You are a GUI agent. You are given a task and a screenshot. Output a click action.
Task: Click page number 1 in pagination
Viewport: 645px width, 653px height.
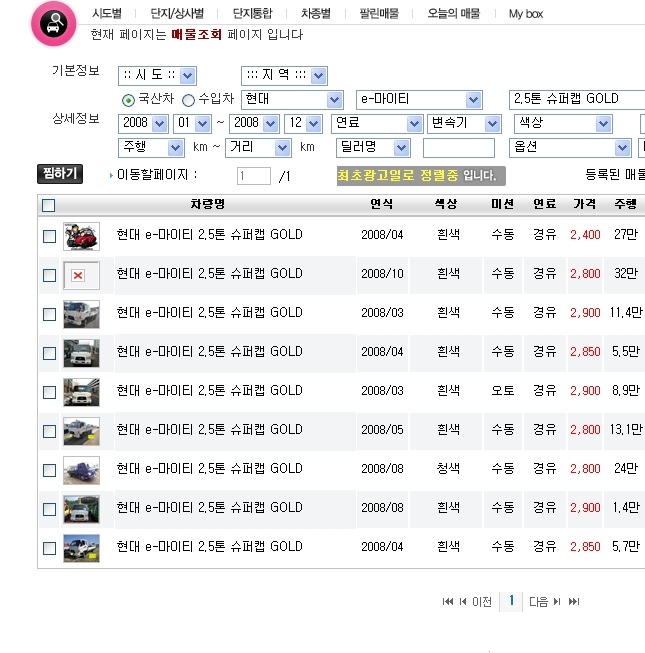[511, 601]
